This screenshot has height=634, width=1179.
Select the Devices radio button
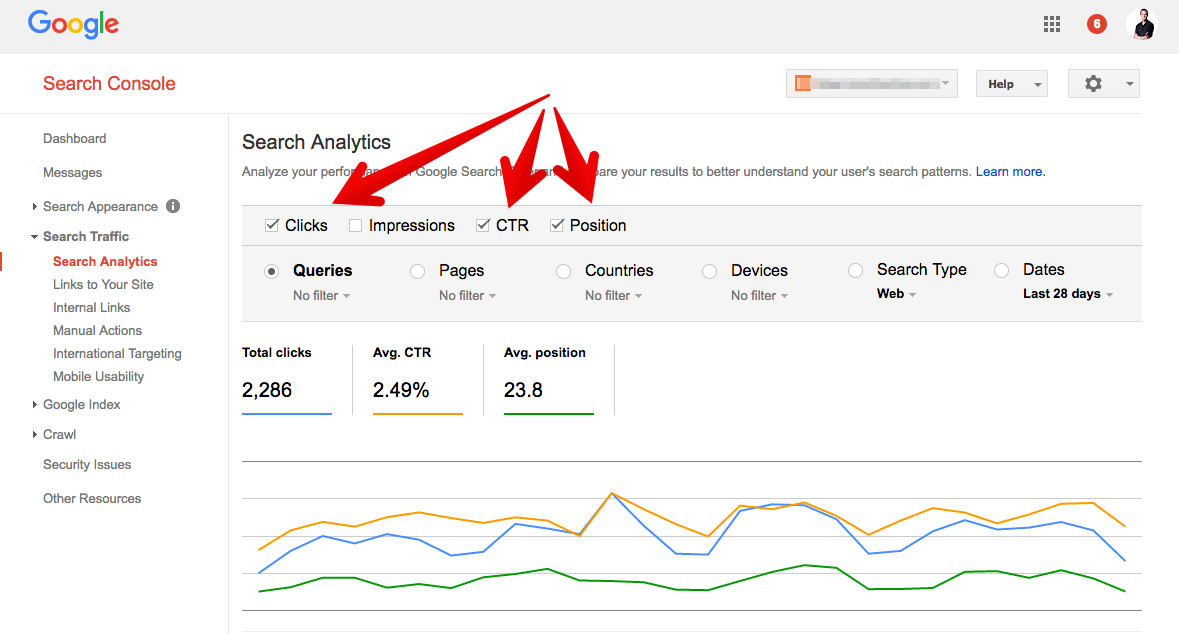[x=710, y=271]
